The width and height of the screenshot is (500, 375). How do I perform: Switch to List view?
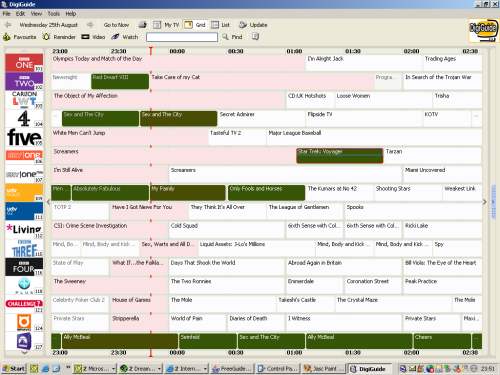[221, 25]
